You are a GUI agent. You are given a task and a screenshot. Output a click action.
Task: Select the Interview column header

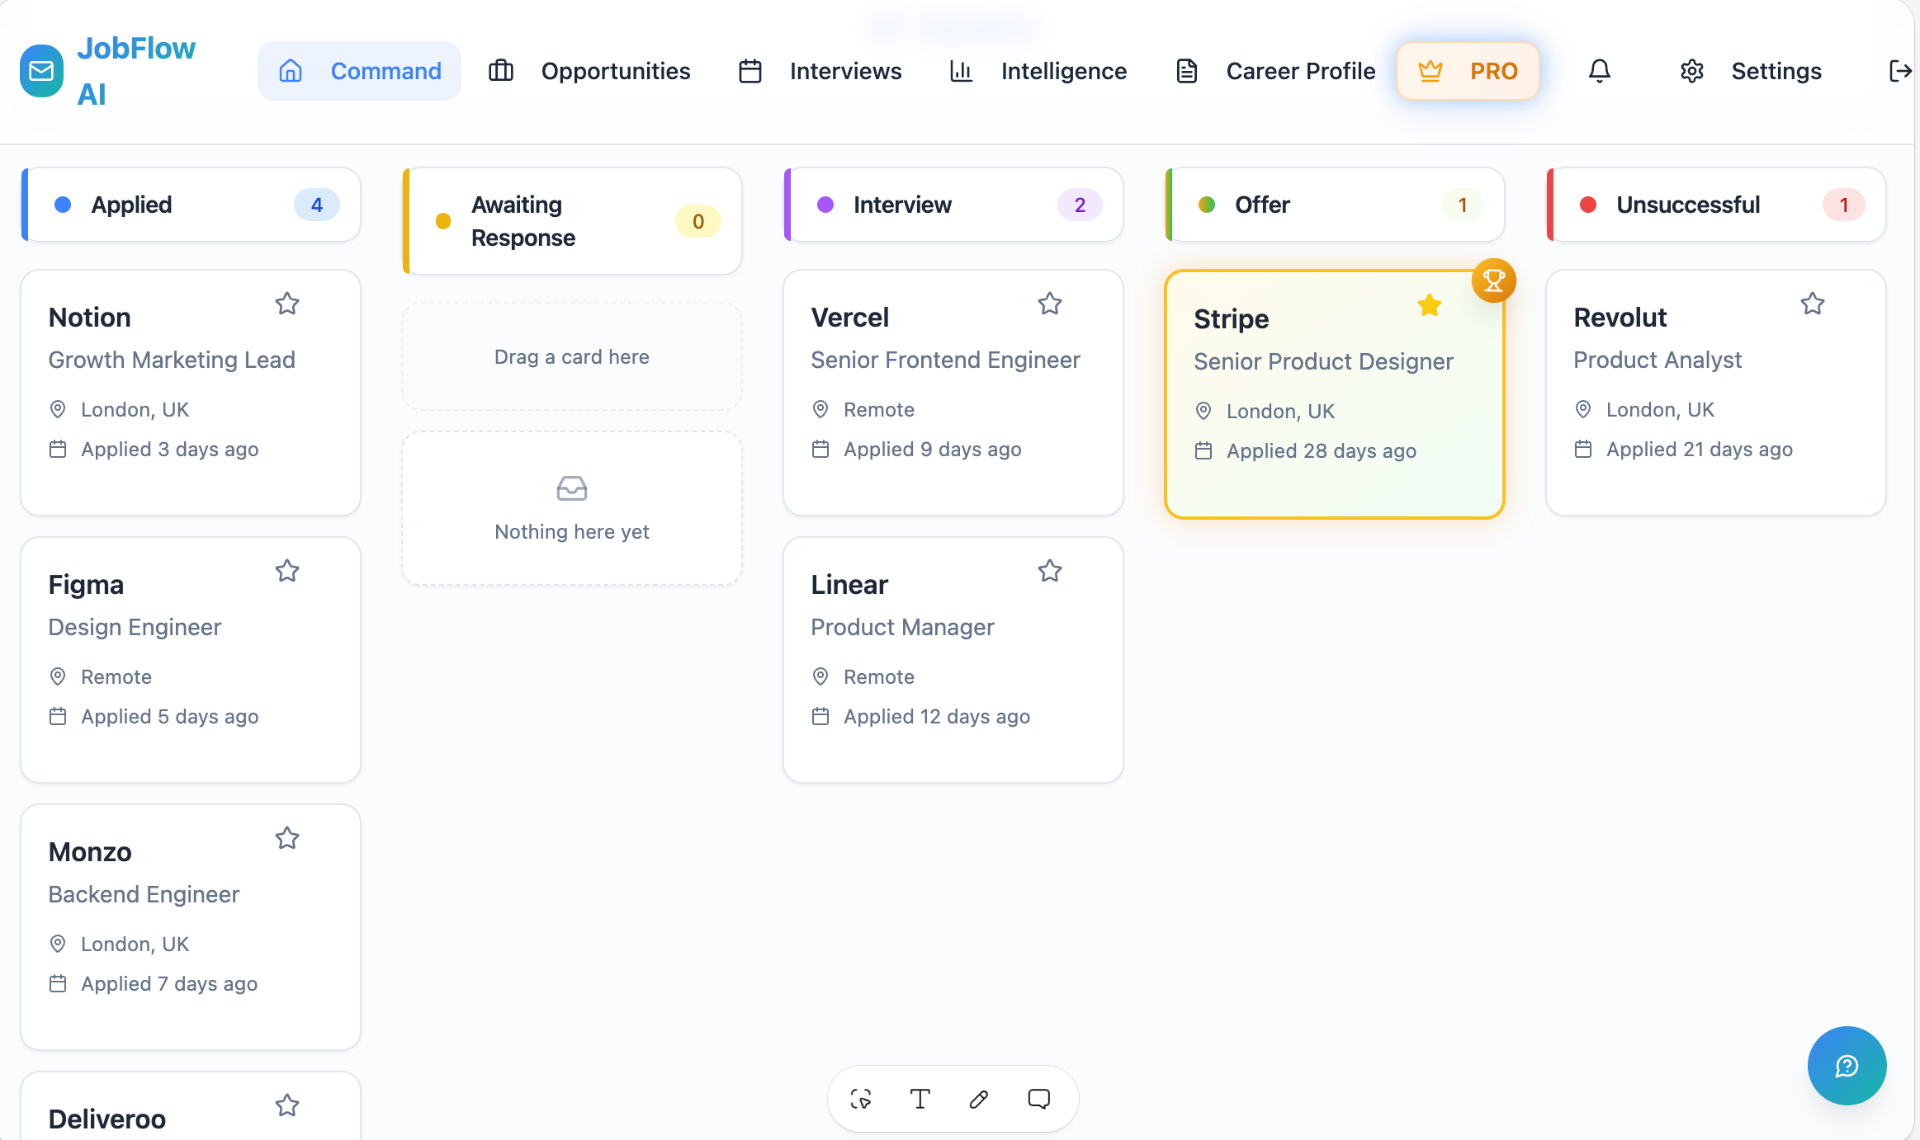coord(954,205)
